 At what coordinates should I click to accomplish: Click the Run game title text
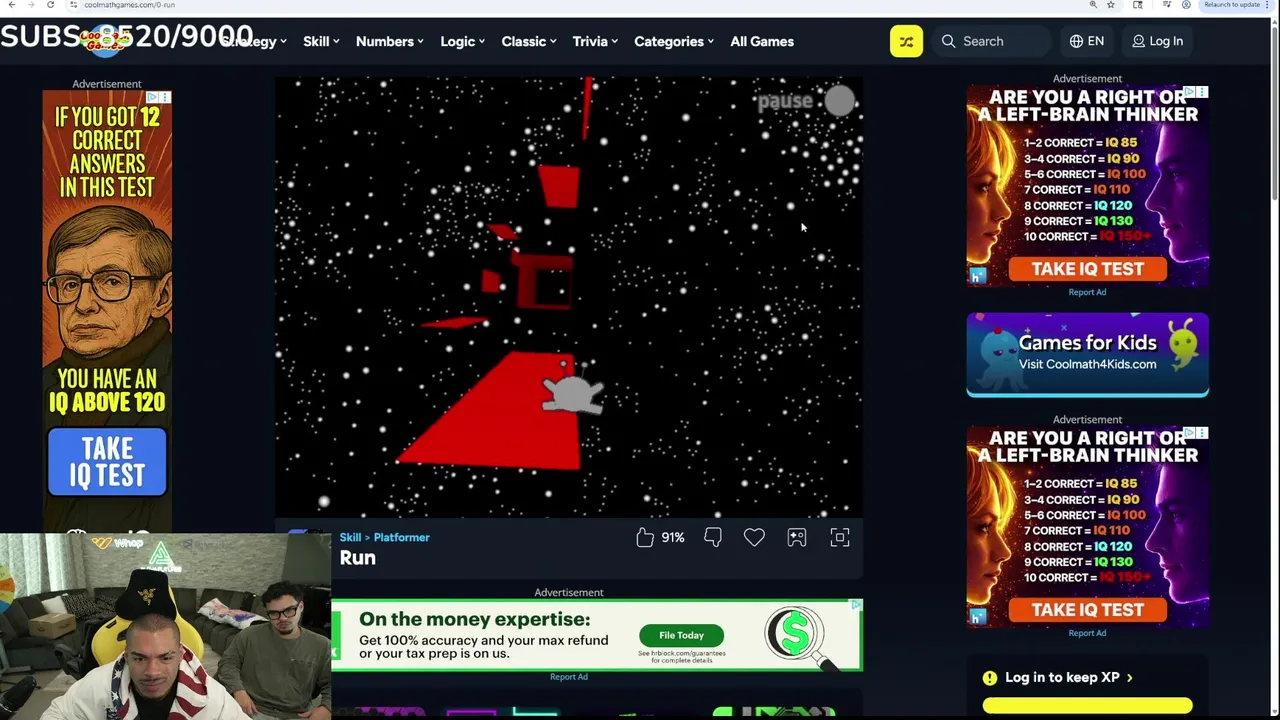click(x=357, y=559)
